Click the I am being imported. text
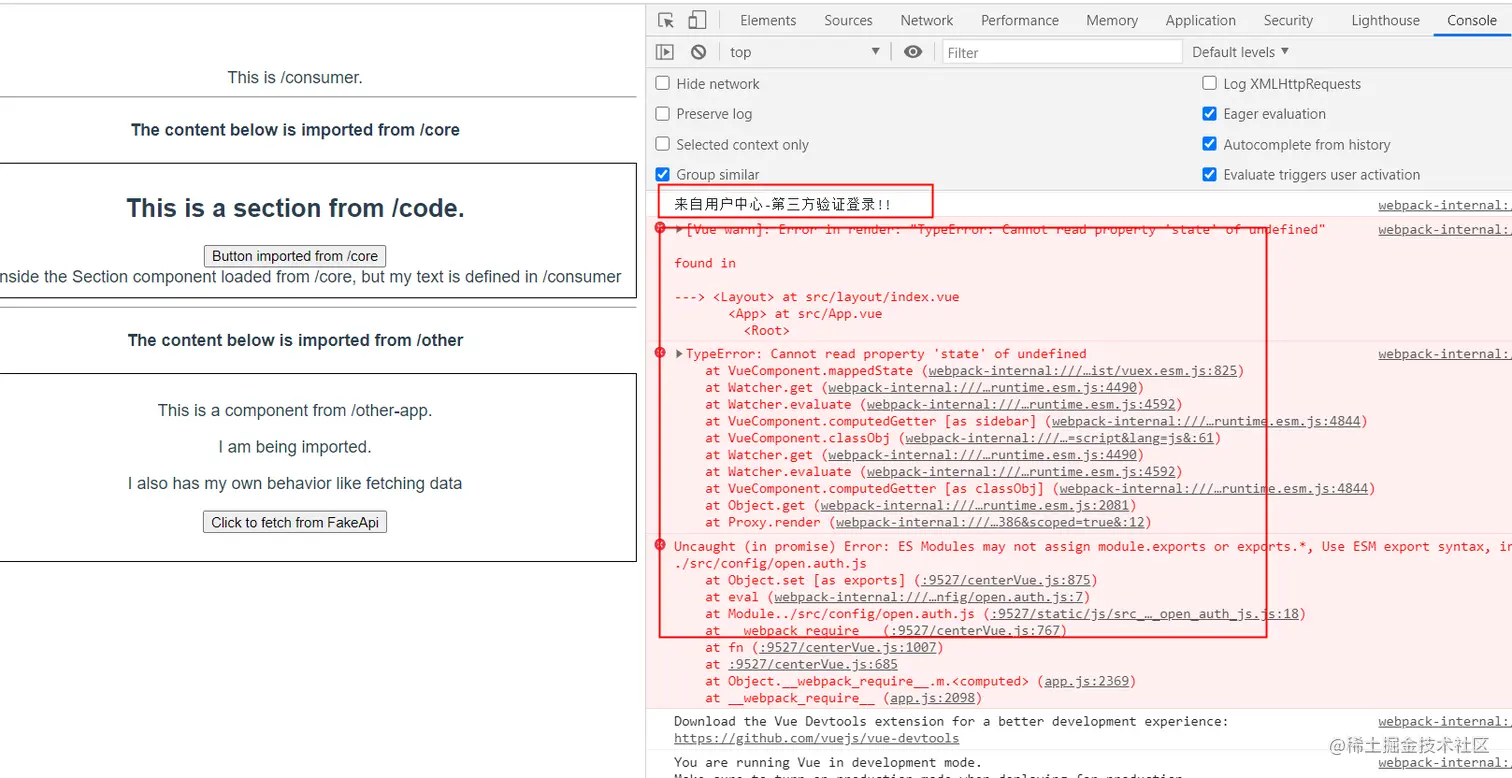This screenshot has width=1512, height=778. [x=295, y=447]
